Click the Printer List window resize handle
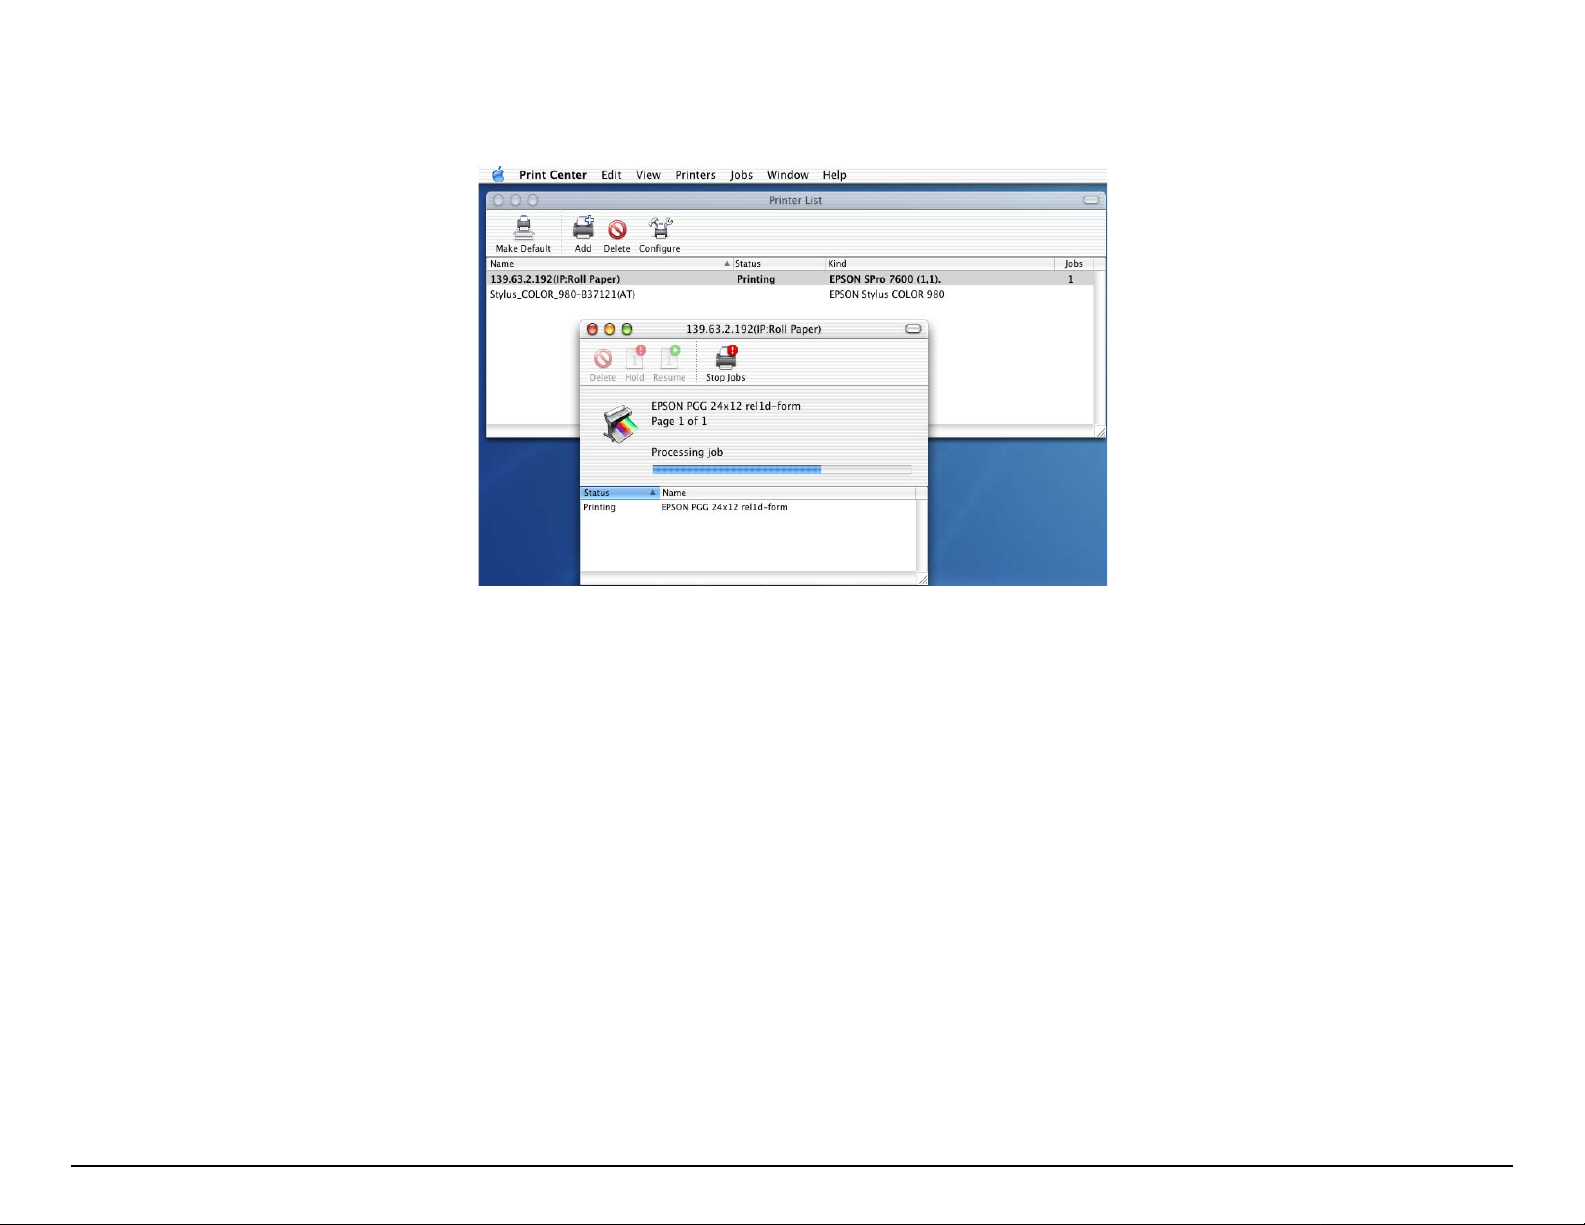Viewport: 1585px width, 1225px height. 1100,431
